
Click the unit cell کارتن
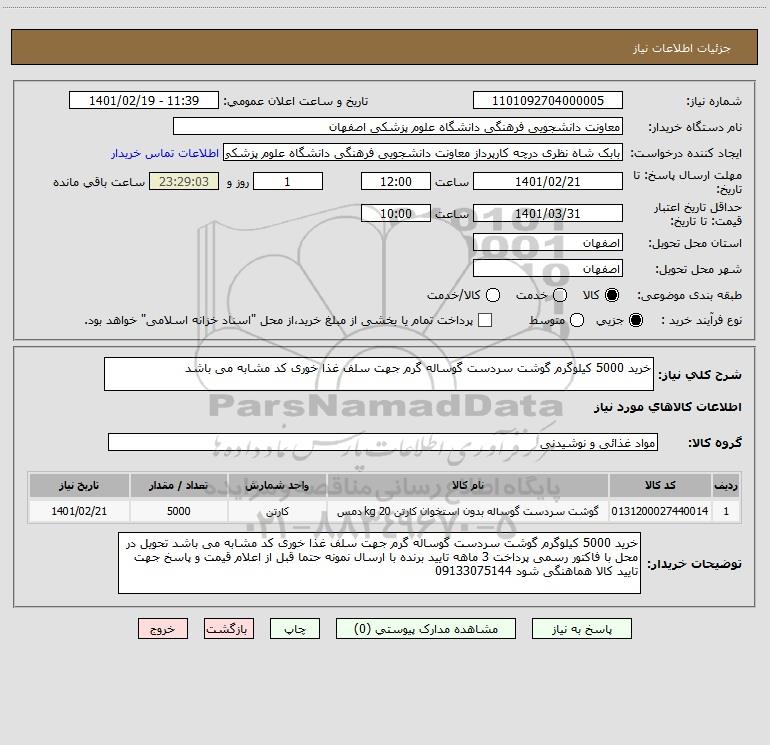click(x=277, y=511)
